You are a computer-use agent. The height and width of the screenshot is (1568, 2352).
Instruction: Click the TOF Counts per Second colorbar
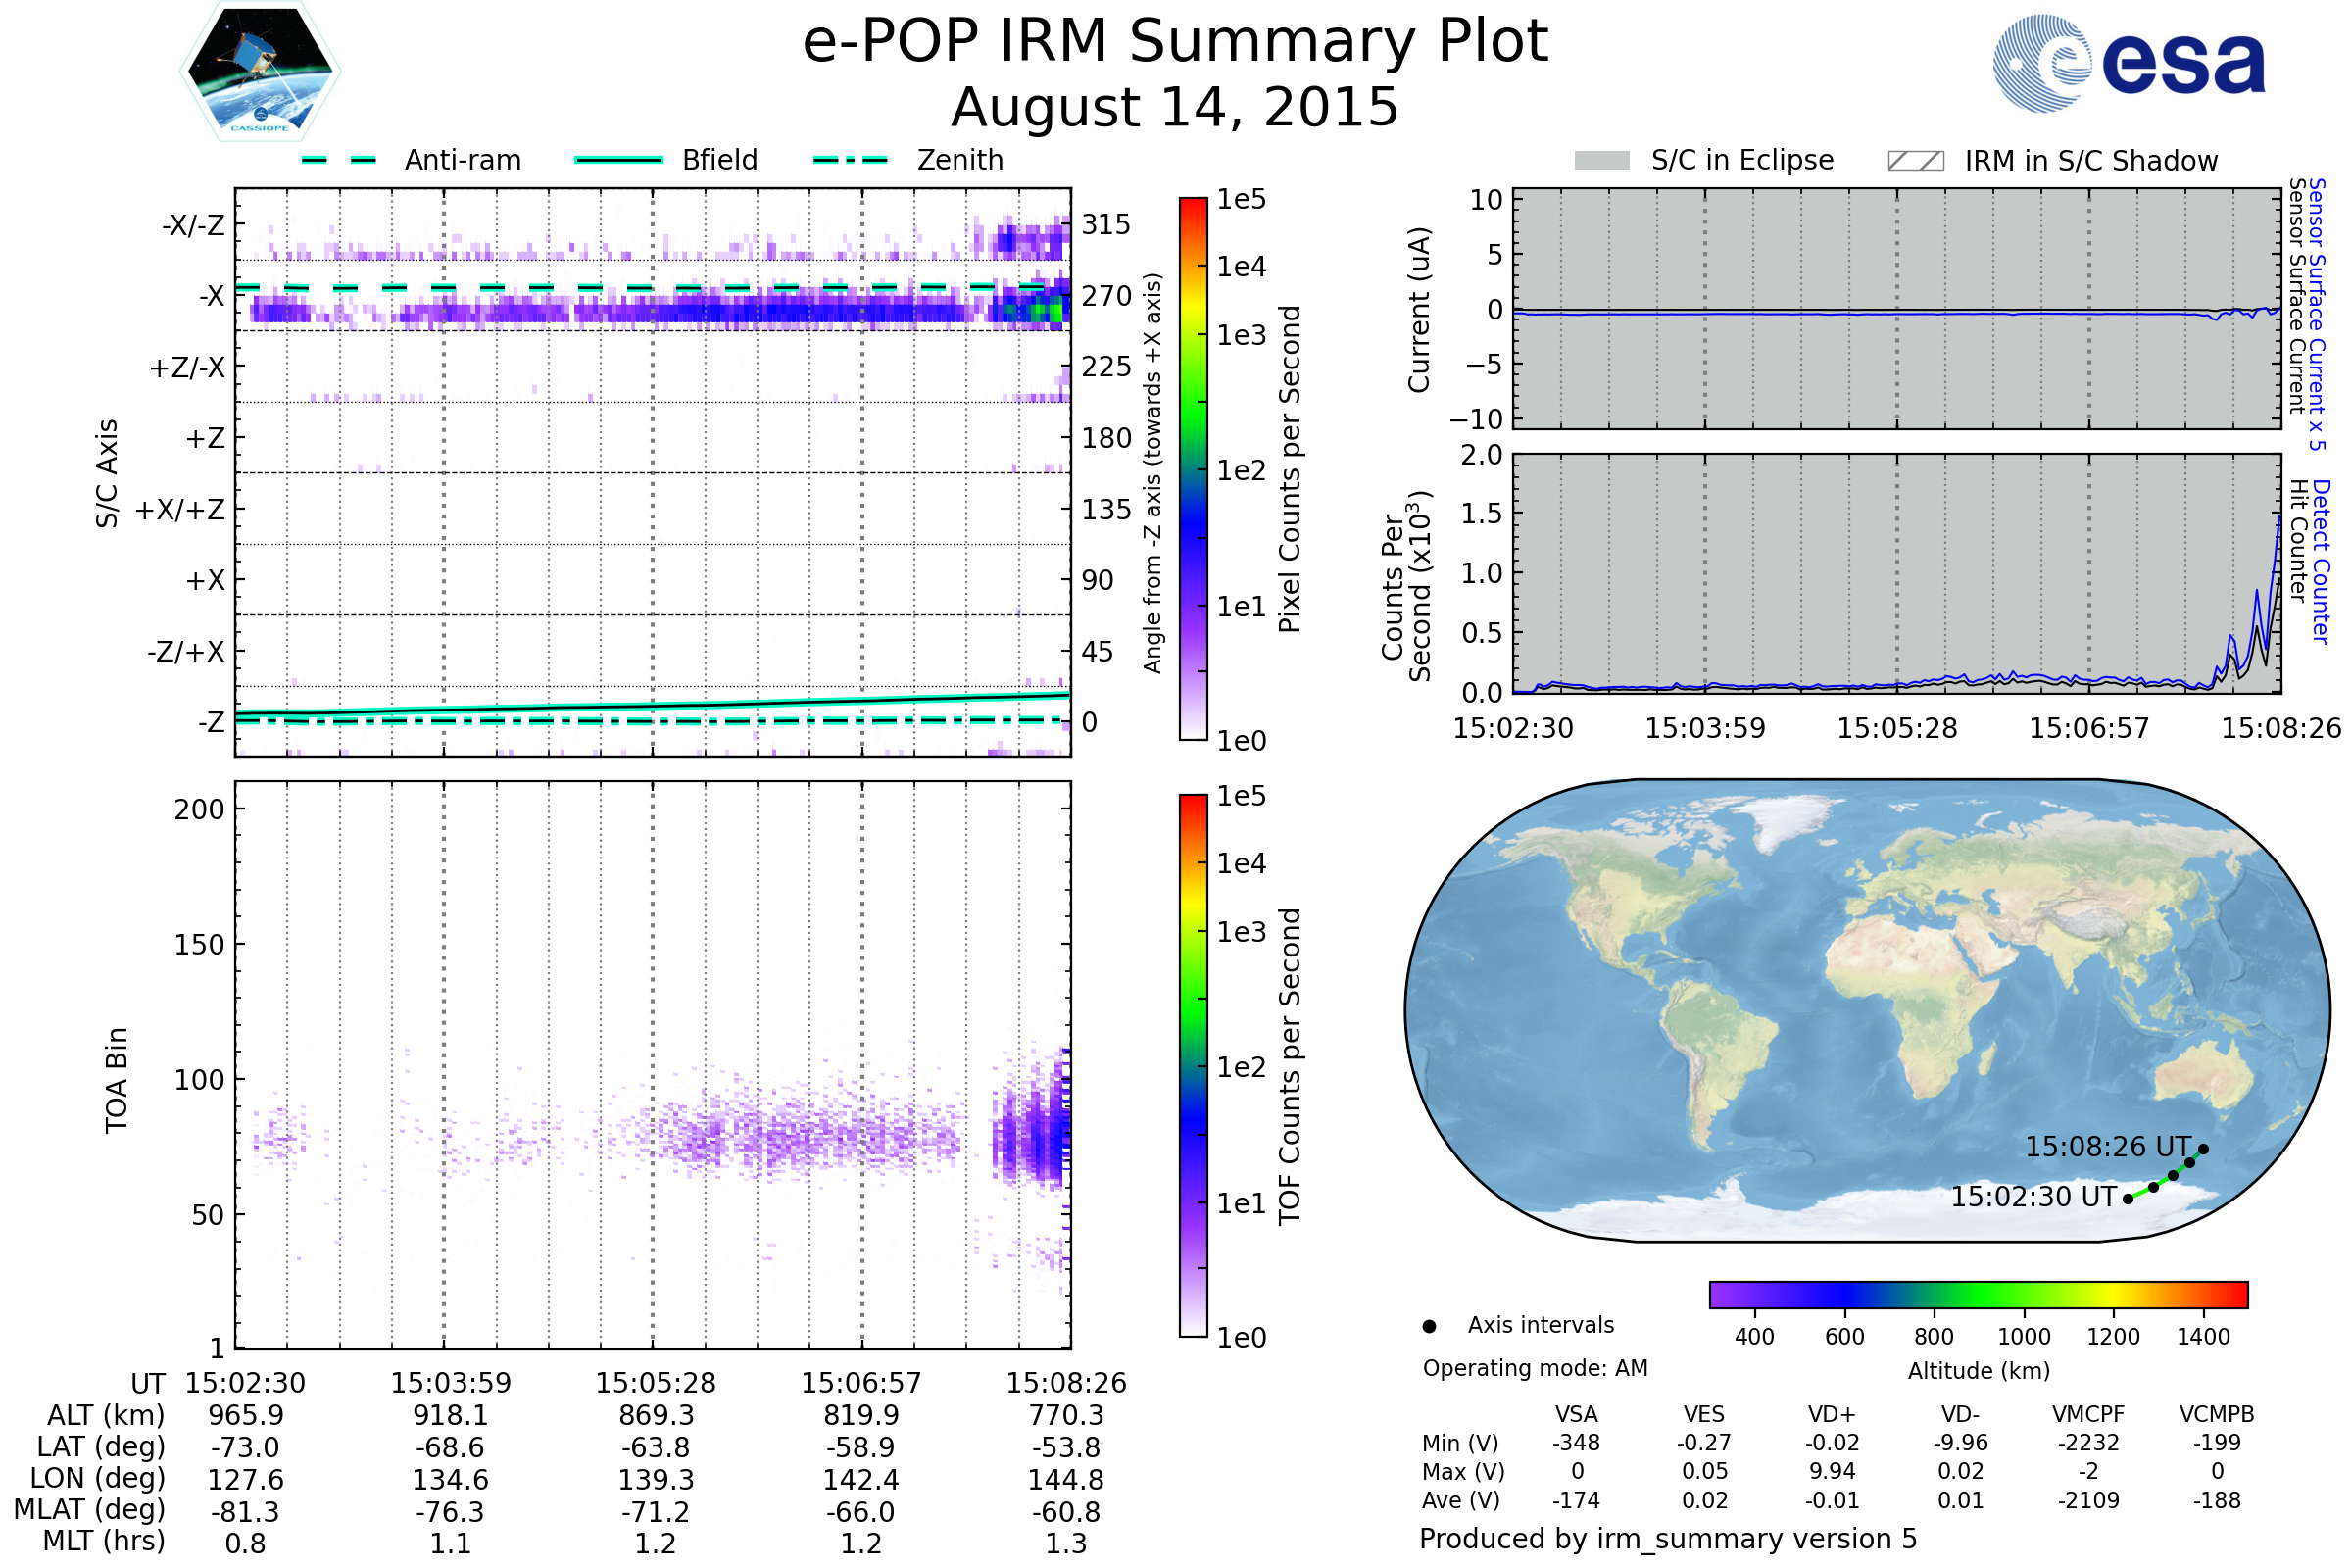click(x=1193, y=1065)
